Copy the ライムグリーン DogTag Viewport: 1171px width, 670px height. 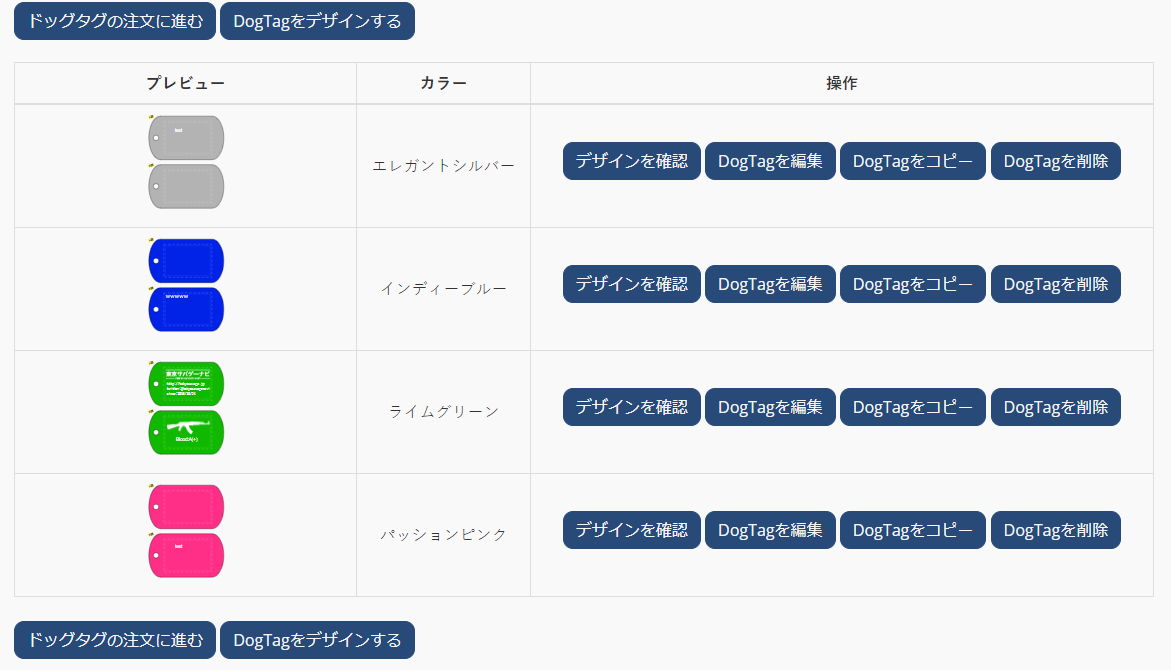click(912, 407)
